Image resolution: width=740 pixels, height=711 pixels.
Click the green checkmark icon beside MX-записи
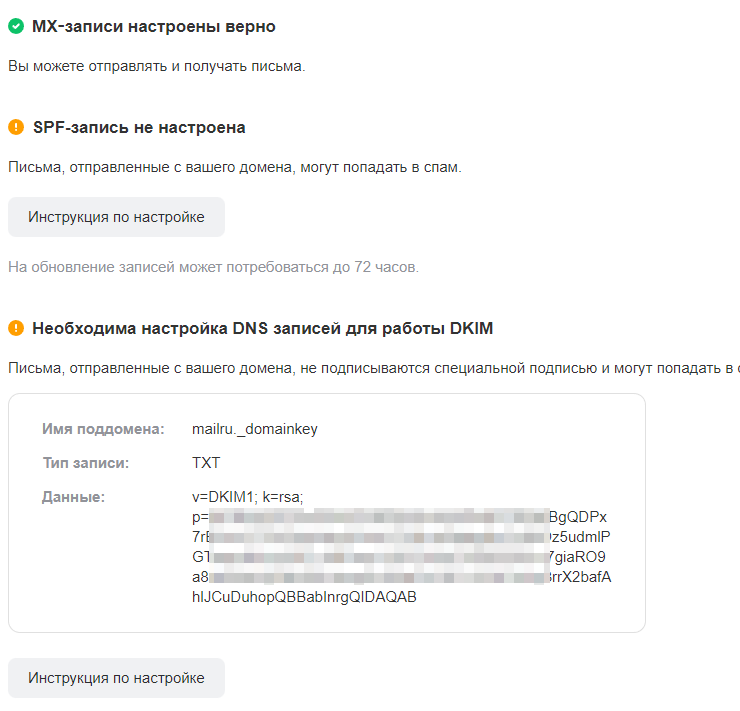coord(16,27)
